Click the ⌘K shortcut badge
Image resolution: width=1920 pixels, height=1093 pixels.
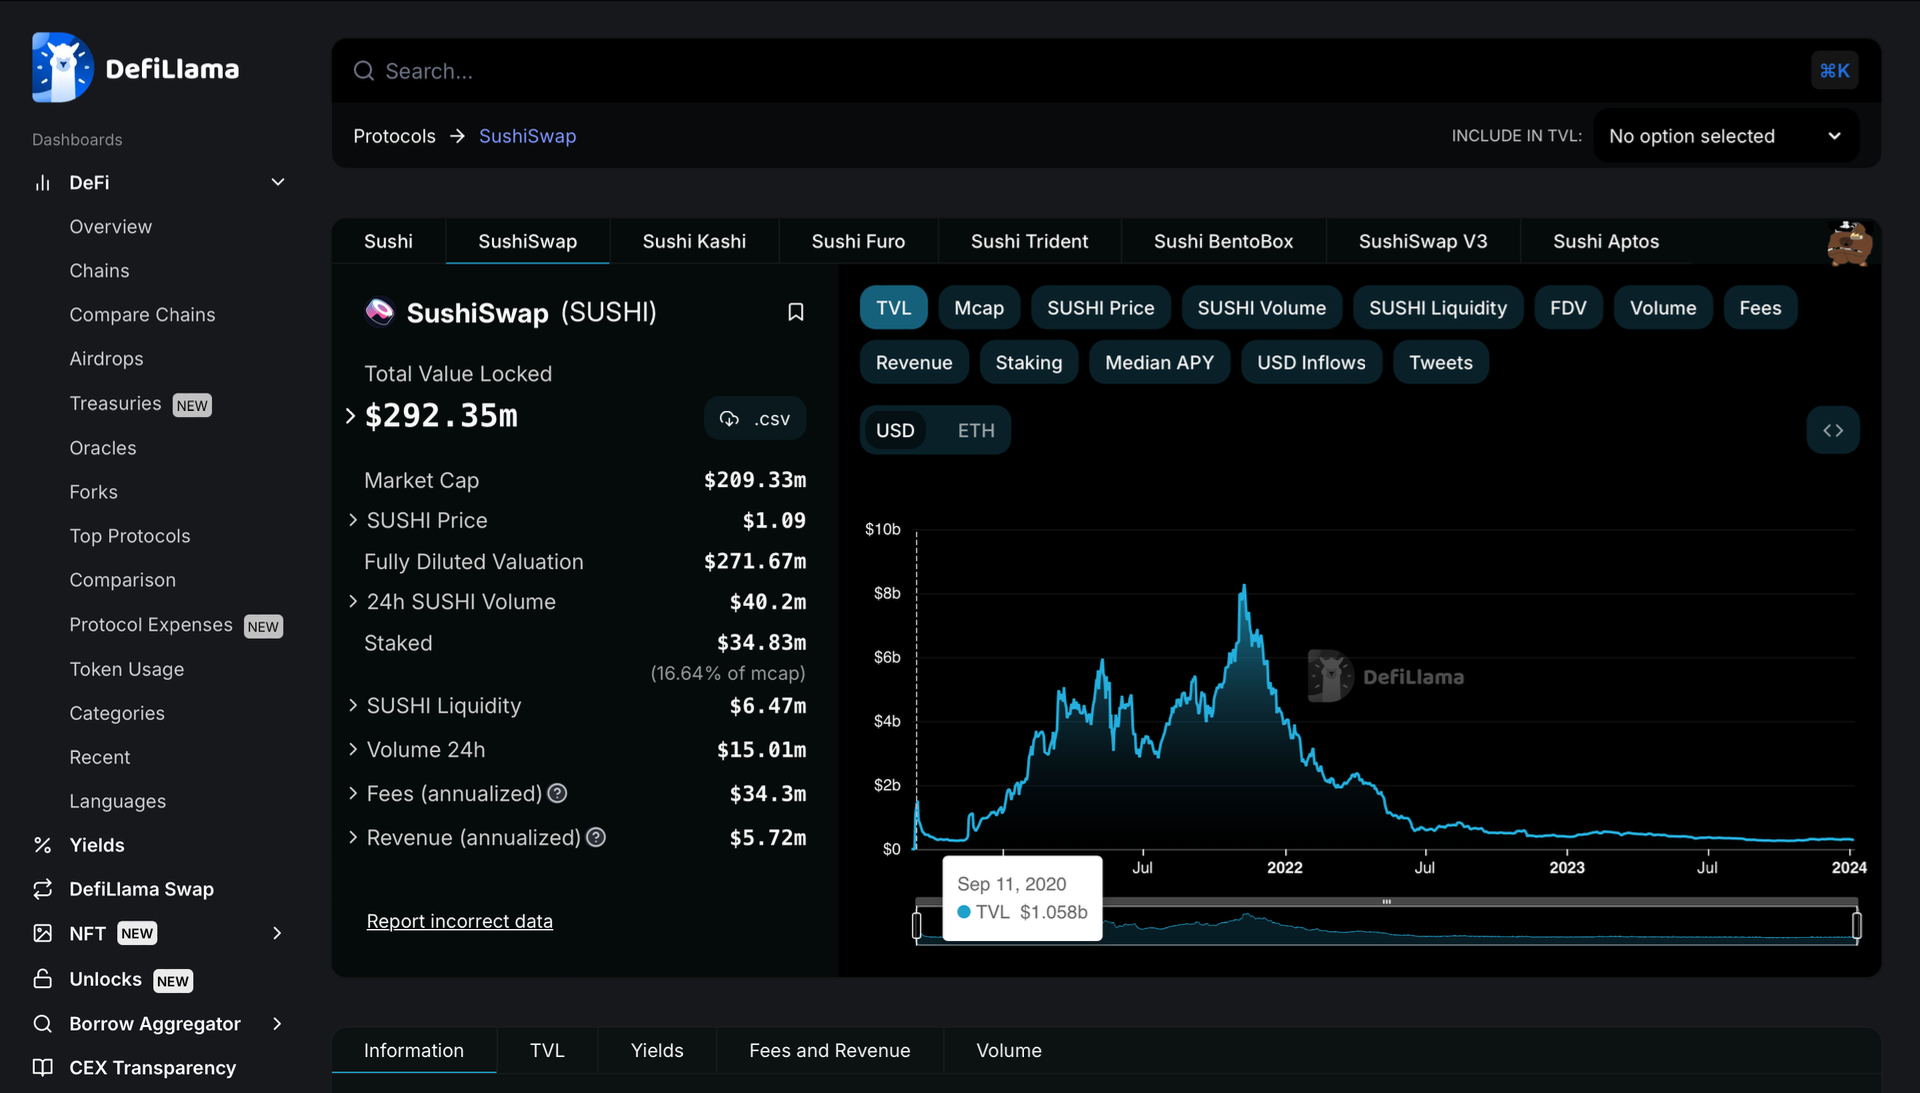tap(1834, 71)
